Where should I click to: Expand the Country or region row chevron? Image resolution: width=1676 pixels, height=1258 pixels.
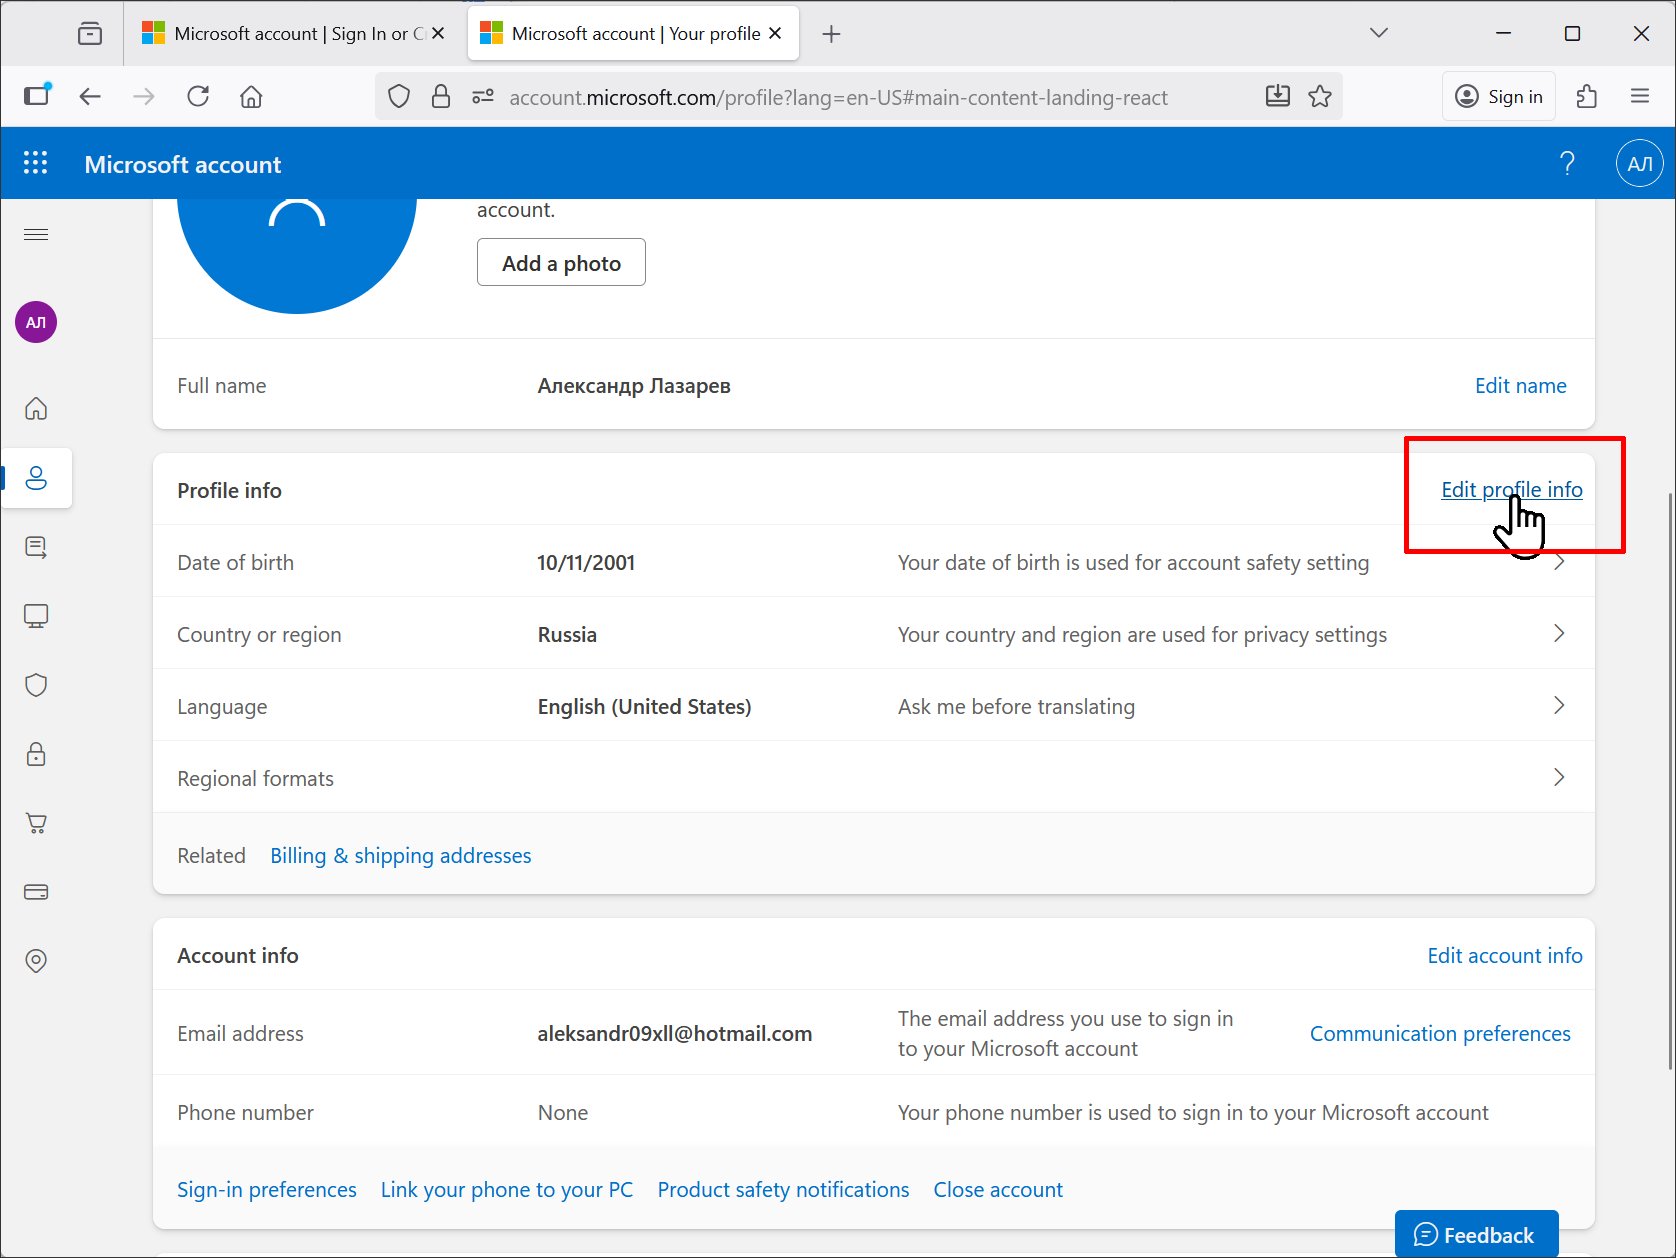(1559, 634)
